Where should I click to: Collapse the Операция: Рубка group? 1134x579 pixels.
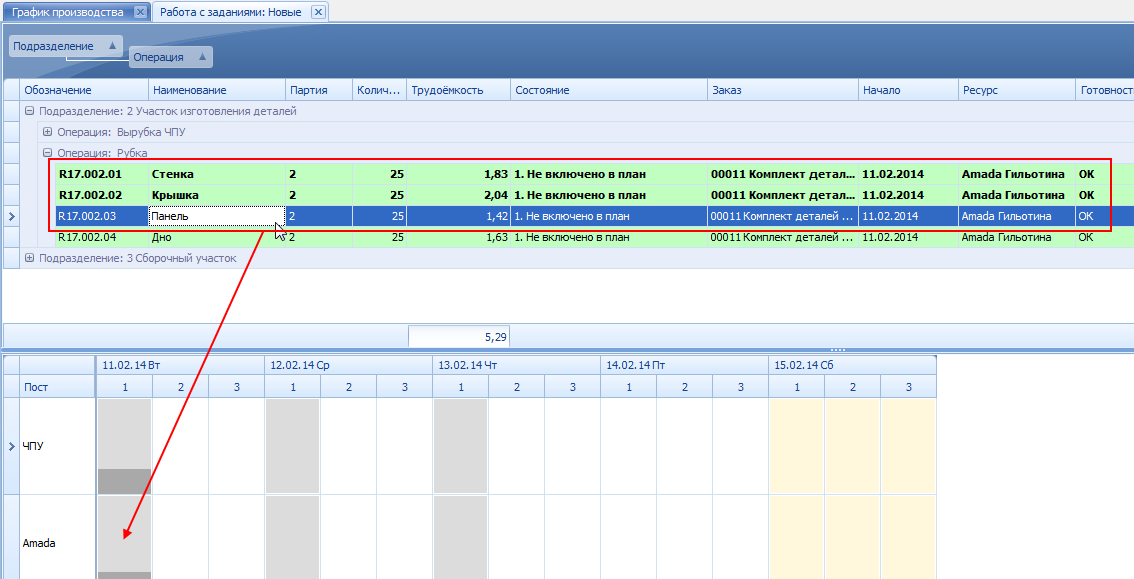48,153
